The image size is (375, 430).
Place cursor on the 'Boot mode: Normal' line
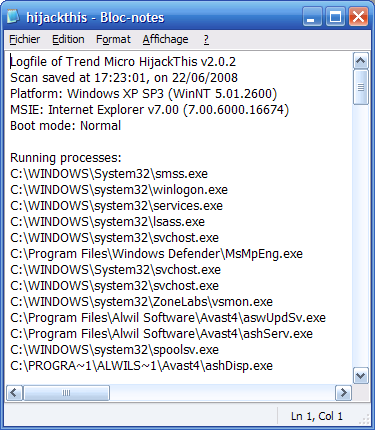65,126
